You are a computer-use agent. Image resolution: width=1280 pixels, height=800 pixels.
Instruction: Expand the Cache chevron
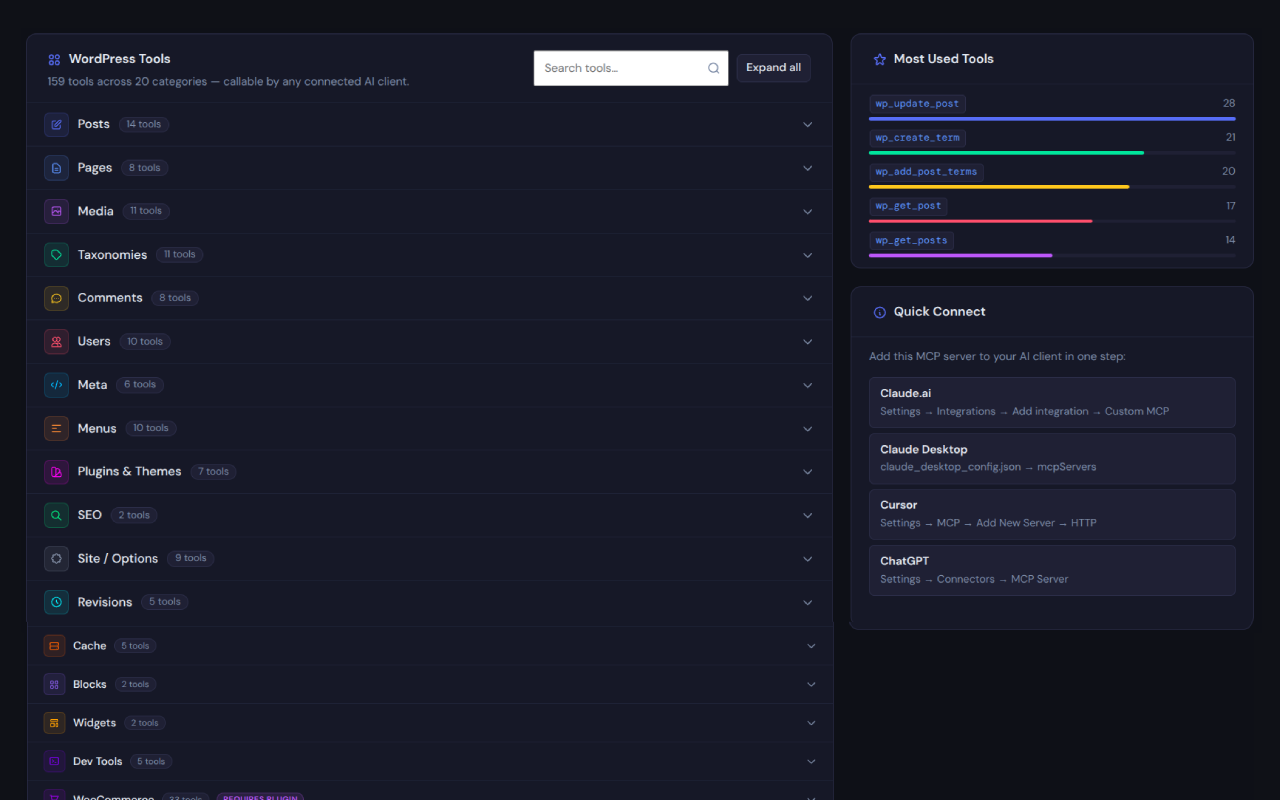click(x=811, y=646)
